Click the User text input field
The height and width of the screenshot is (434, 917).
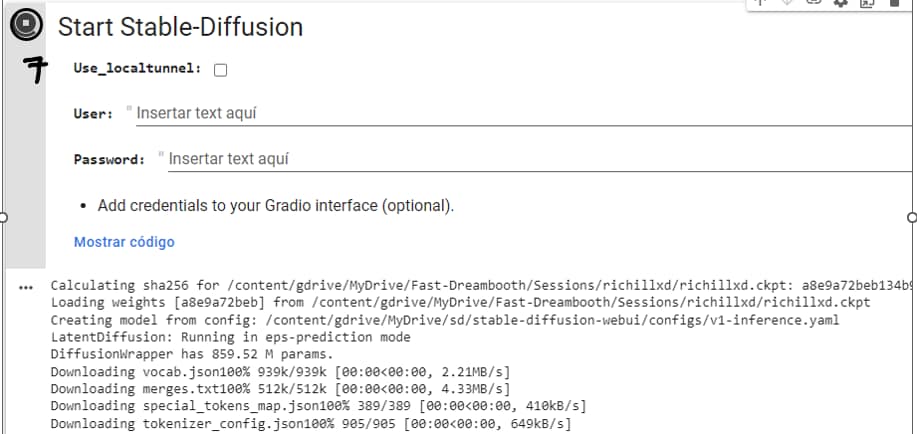click(520, 113)
